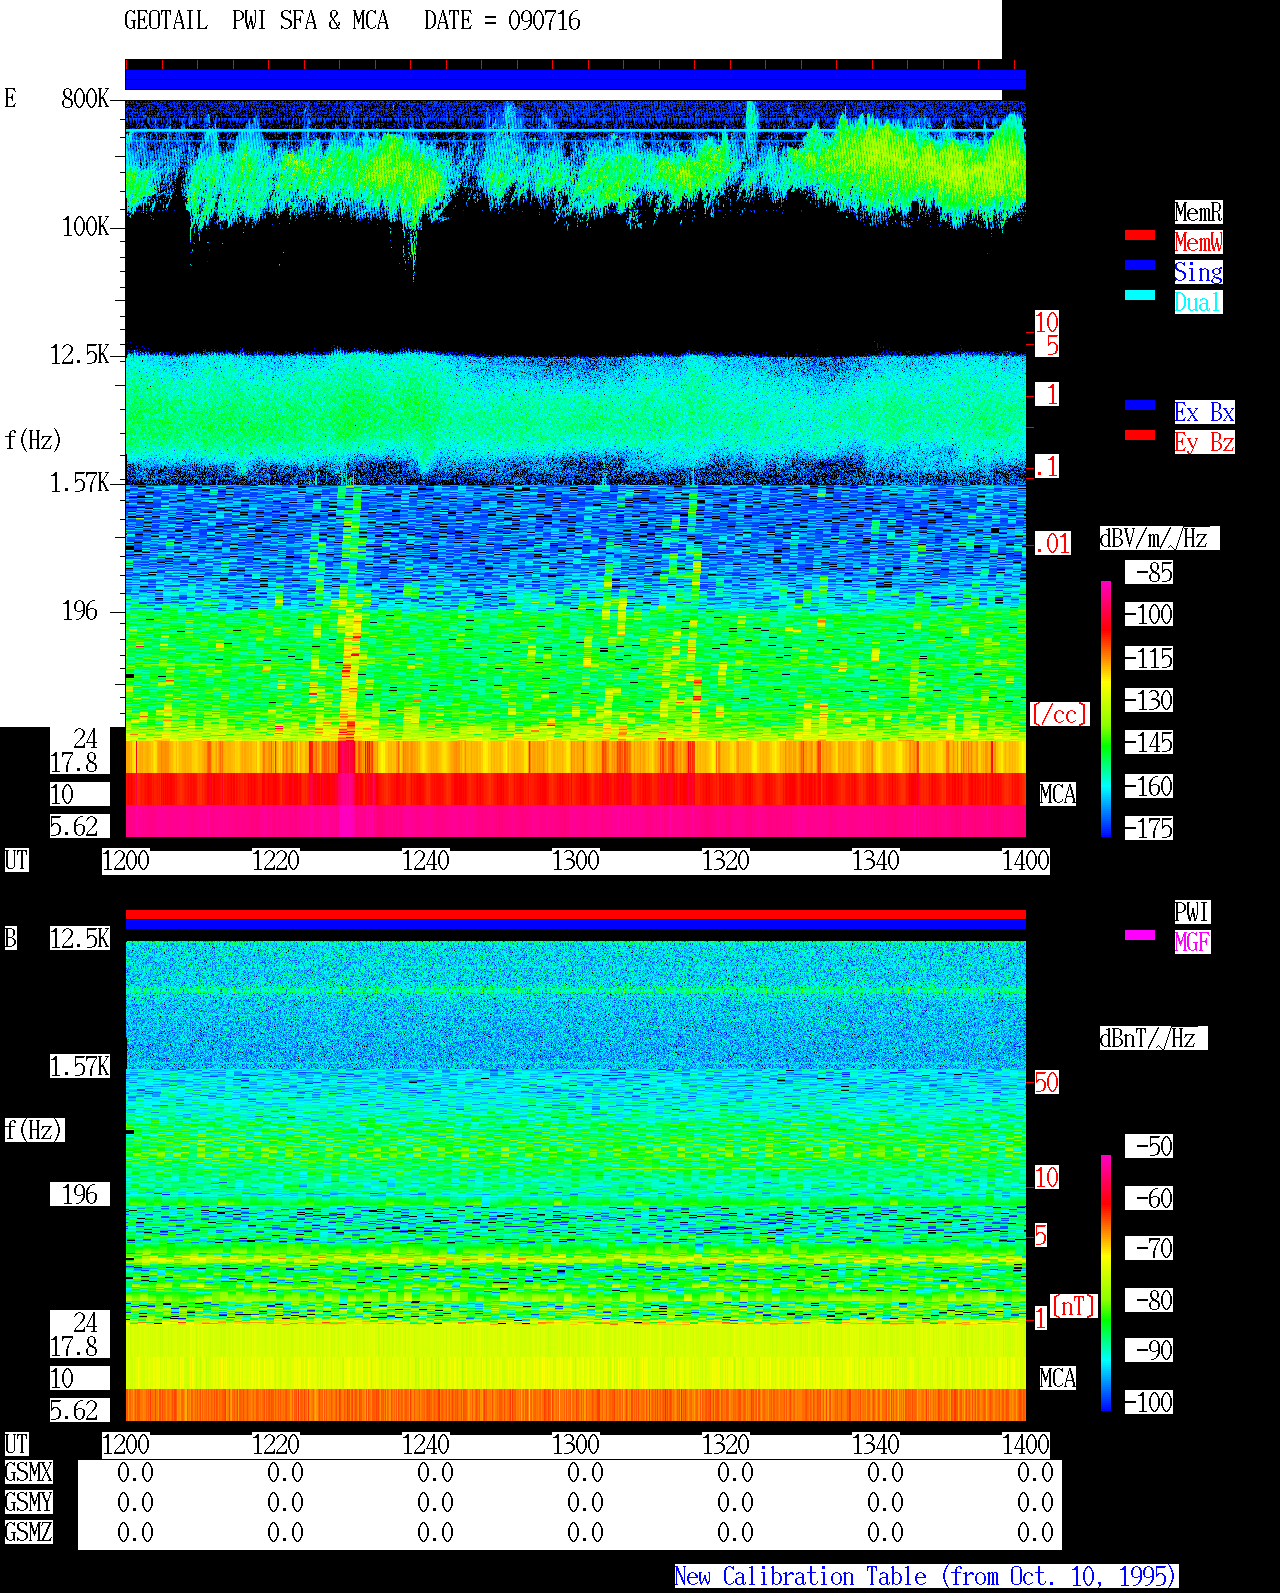Select the MemR legend label

pyautogui.click(x=1198, y=212)
